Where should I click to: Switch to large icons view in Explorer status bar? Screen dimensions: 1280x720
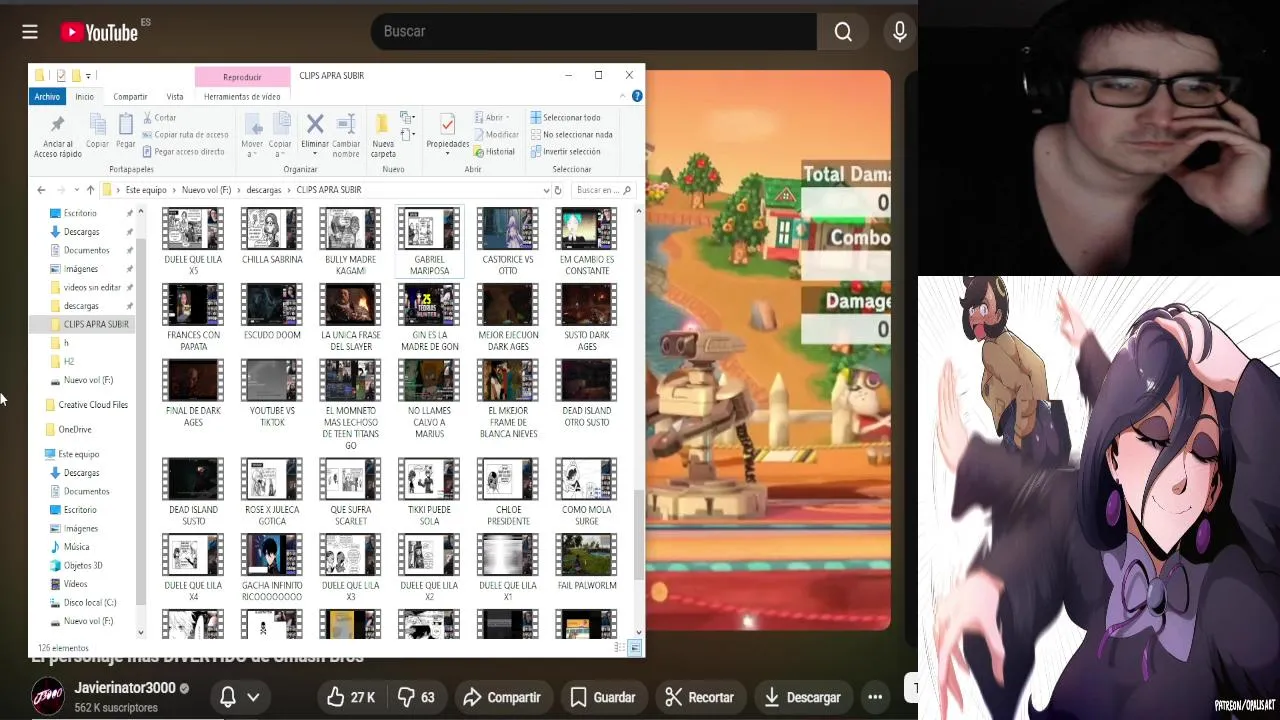635,648
